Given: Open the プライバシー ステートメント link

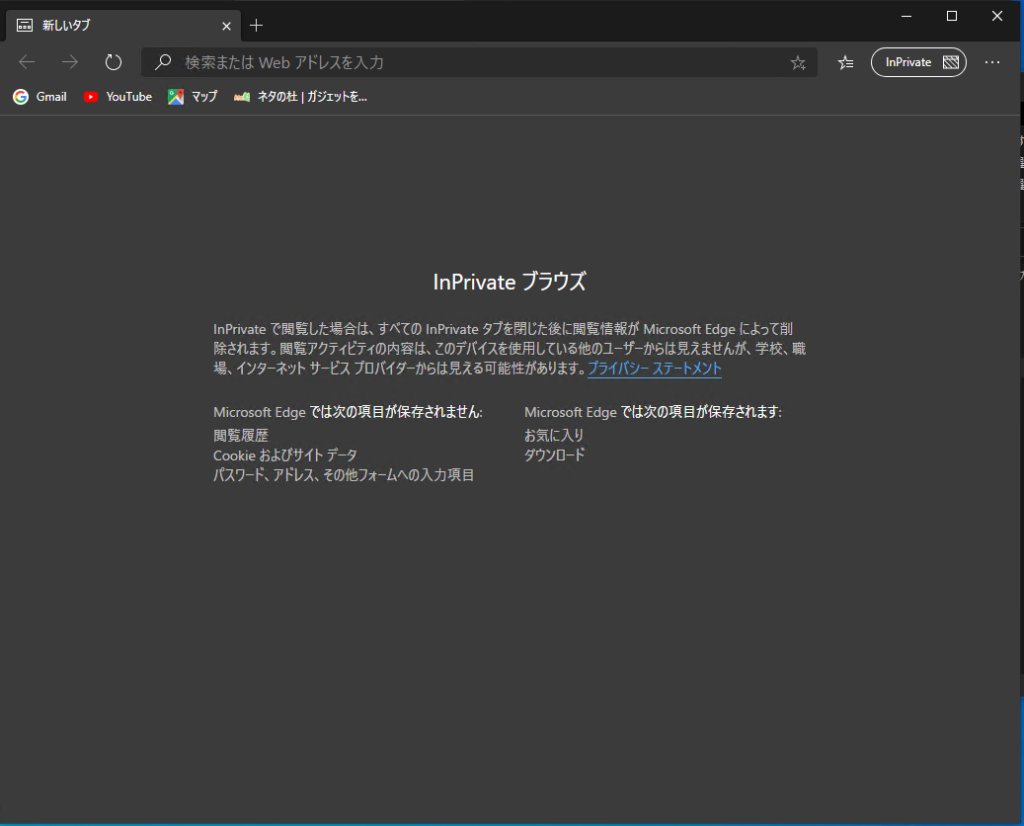Looking at the screenshot, I should click(x=654, y=368).
